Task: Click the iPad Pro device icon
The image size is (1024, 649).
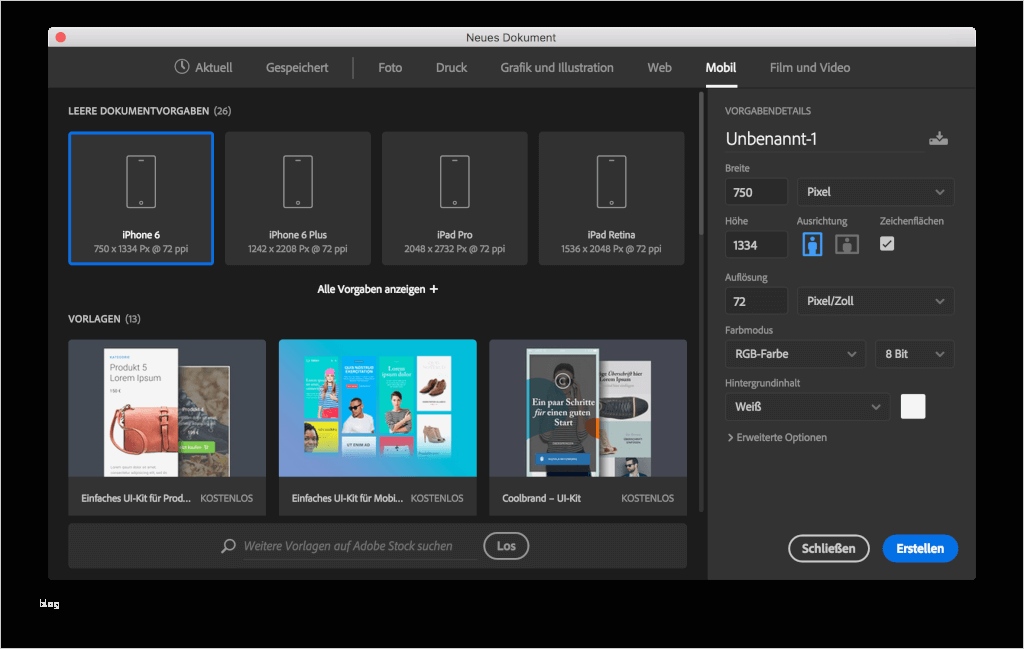Action: (x=455, y=182)
